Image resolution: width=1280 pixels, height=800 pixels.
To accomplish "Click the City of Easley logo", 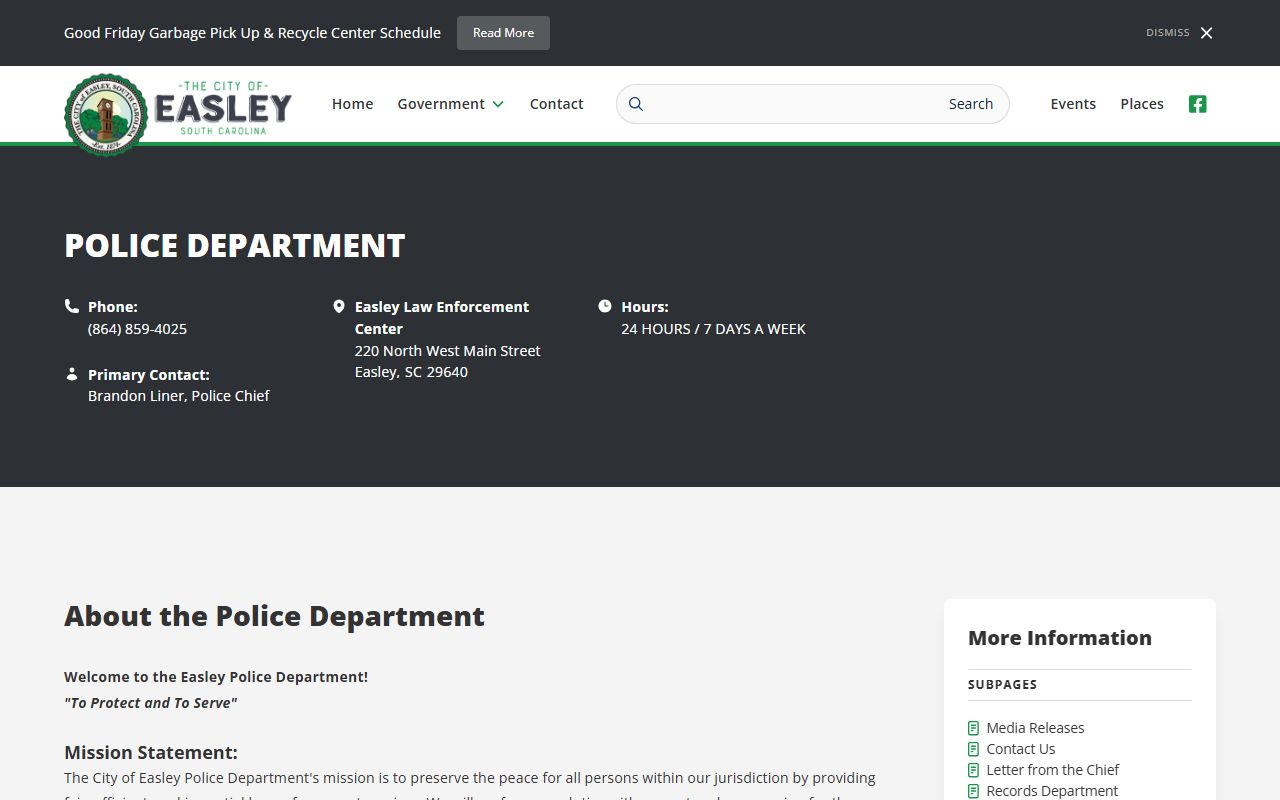I will click(x=178, y=114).
